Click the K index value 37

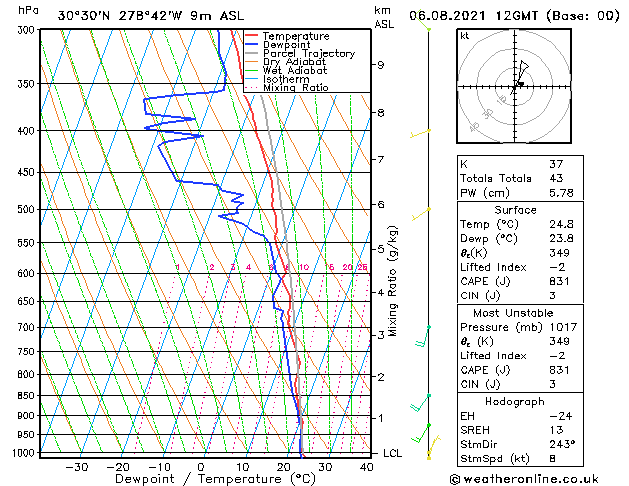point(556,164)
